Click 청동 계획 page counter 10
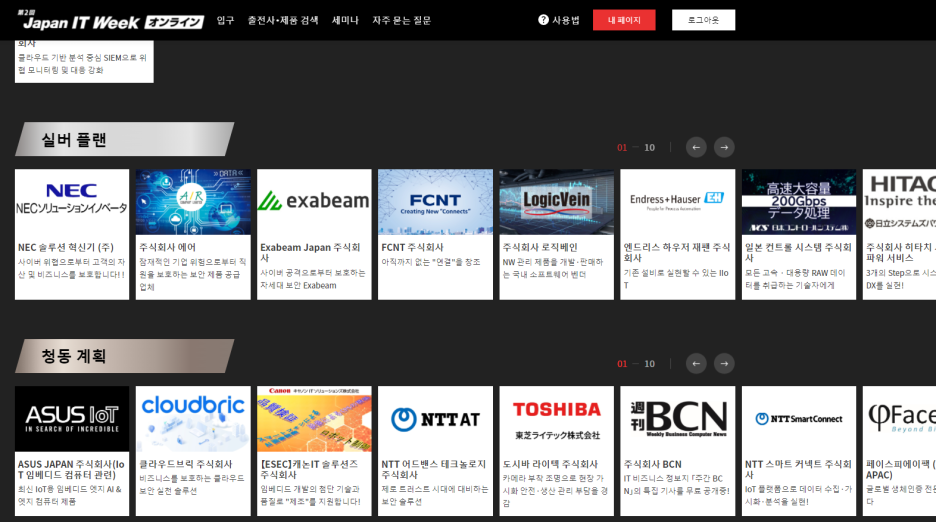Screen dimensions: 936x522 [x=649, y=364]
